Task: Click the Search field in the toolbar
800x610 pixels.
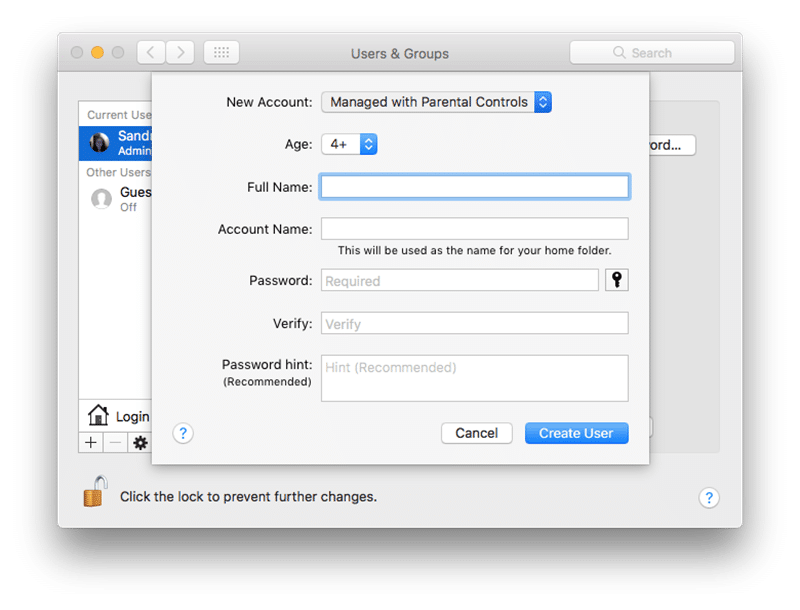Action: pyautogui.click(x=651, y=53)
